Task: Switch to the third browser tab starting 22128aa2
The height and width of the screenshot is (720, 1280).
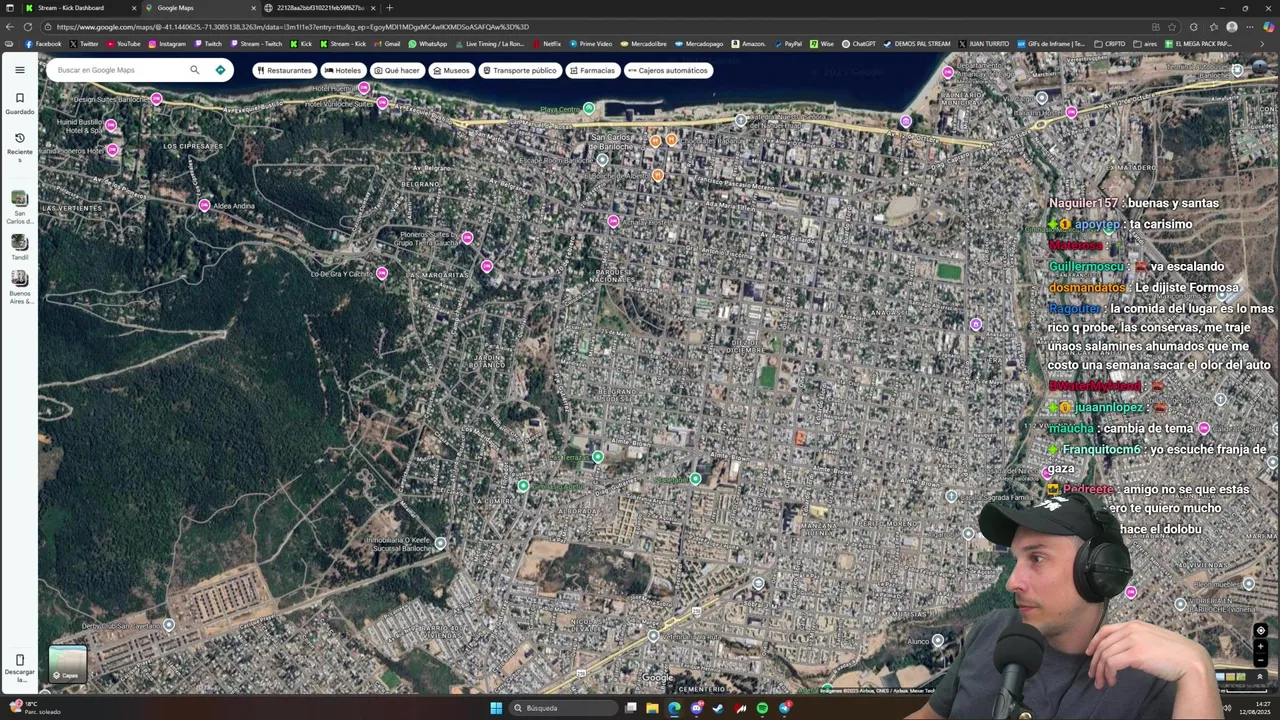Action: pos(318,8)
